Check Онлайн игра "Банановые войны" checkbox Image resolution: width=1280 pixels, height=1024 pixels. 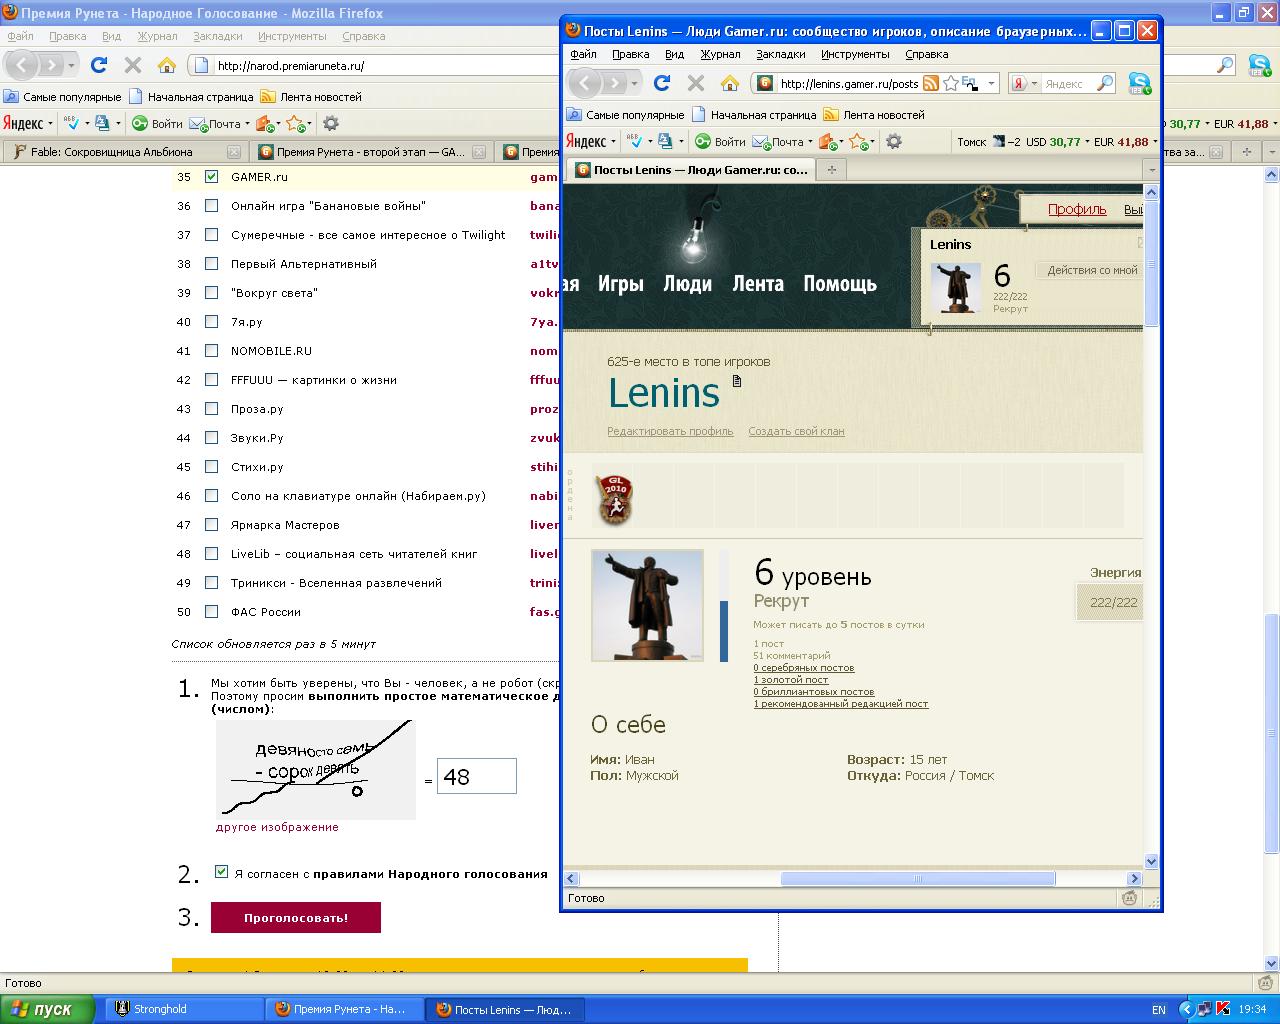tap(211, 206)
